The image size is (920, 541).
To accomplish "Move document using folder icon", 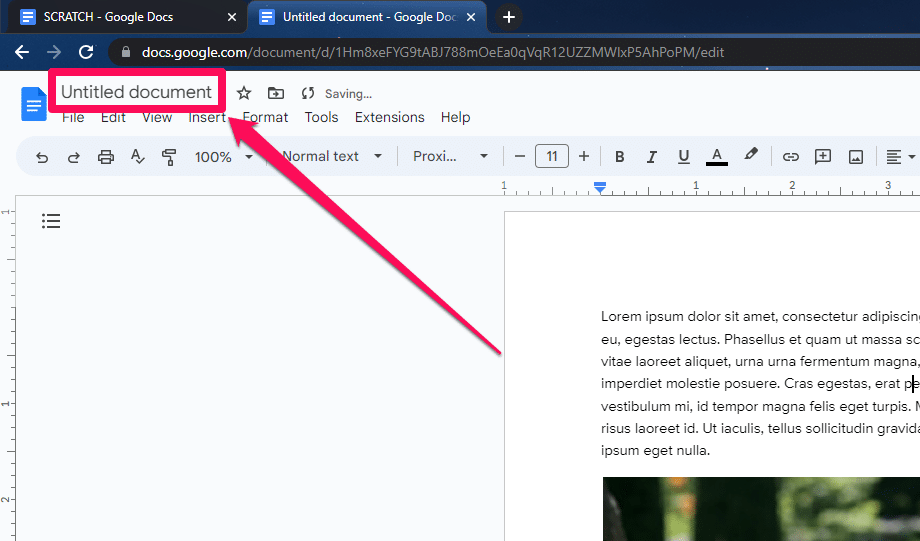I will (276, 93).
